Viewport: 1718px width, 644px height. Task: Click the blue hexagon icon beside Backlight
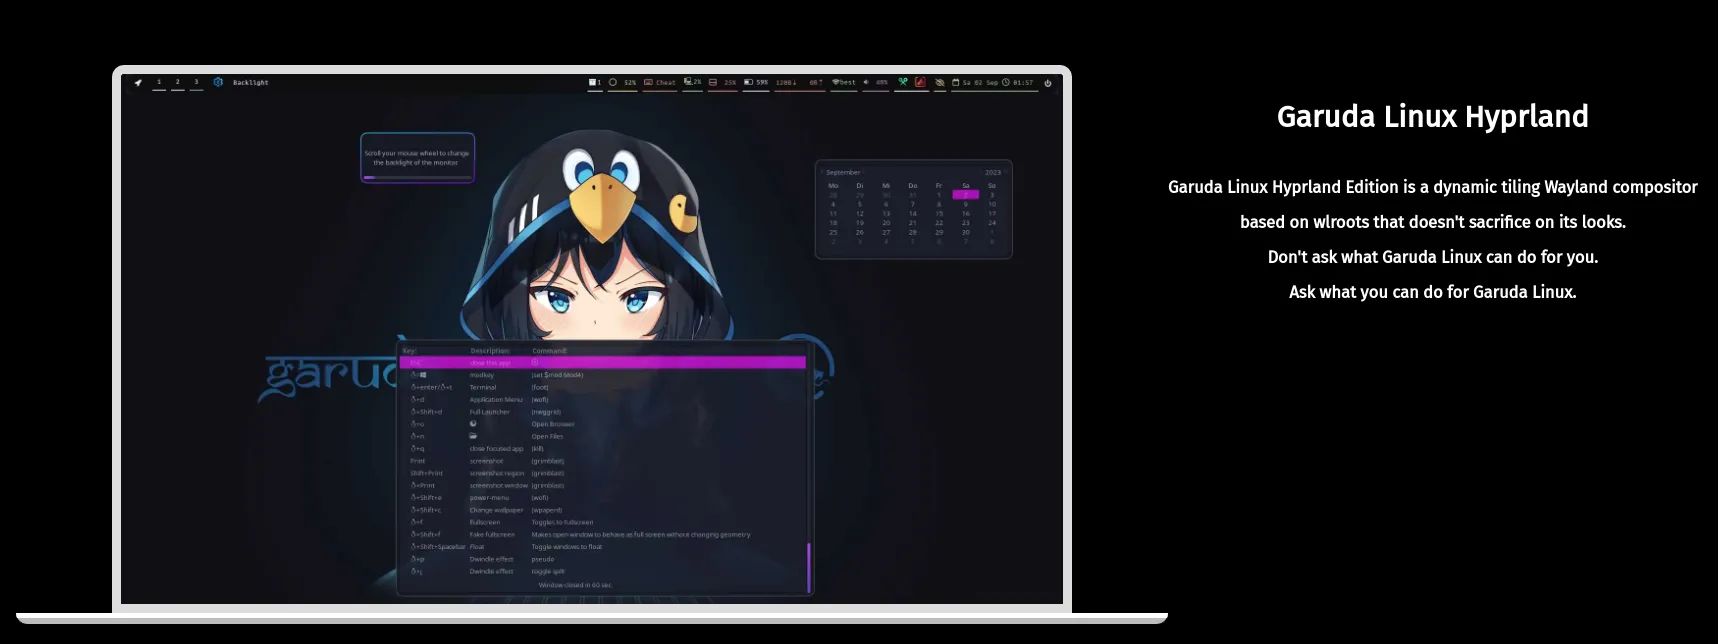click(x=218, y=83)
